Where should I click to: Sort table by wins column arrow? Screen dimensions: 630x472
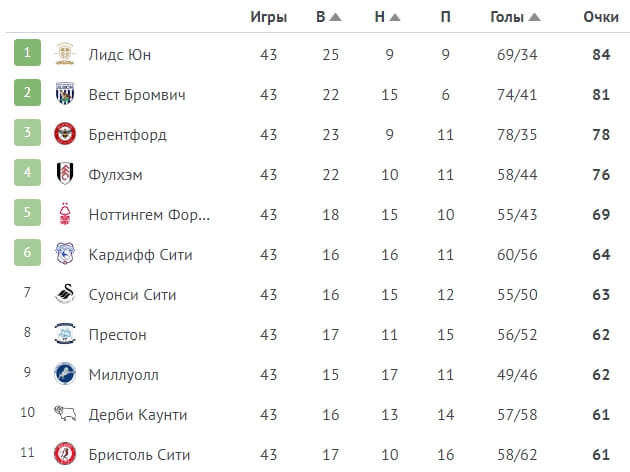336,17
